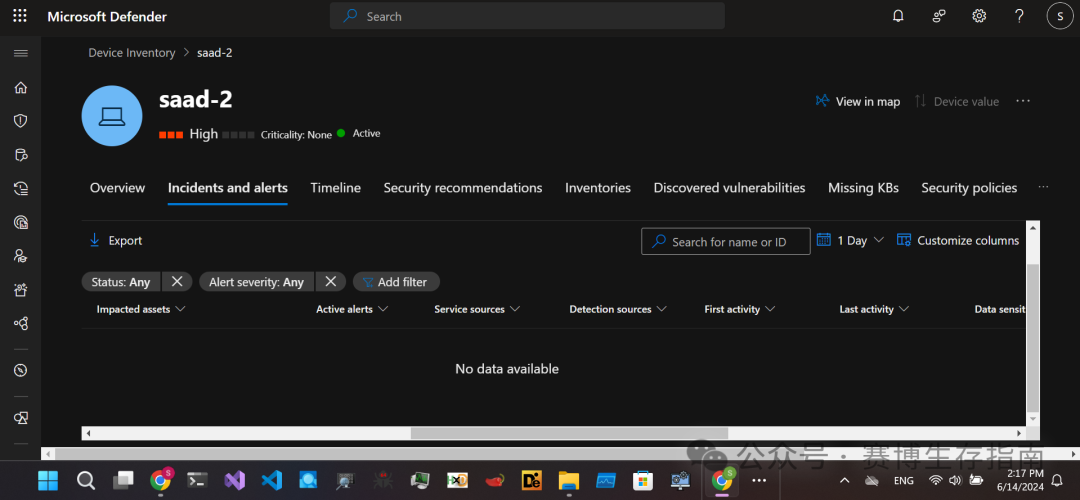This screenshot has width=1080, height=500.
Task: Open the Security recommendations tab
Action: pyautogui.click(x=463, y=188)
